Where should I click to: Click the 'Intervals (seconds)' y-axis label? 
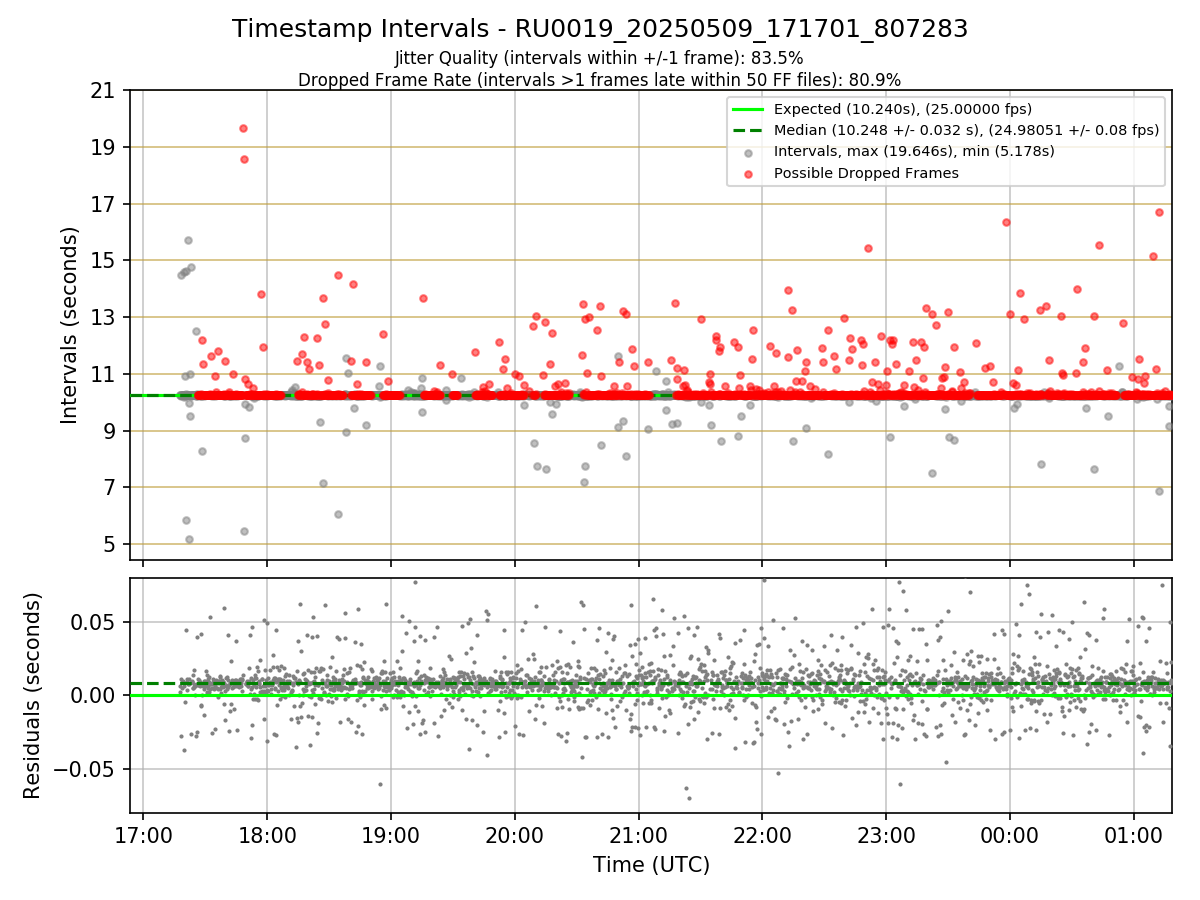click(x=69, y=324)
